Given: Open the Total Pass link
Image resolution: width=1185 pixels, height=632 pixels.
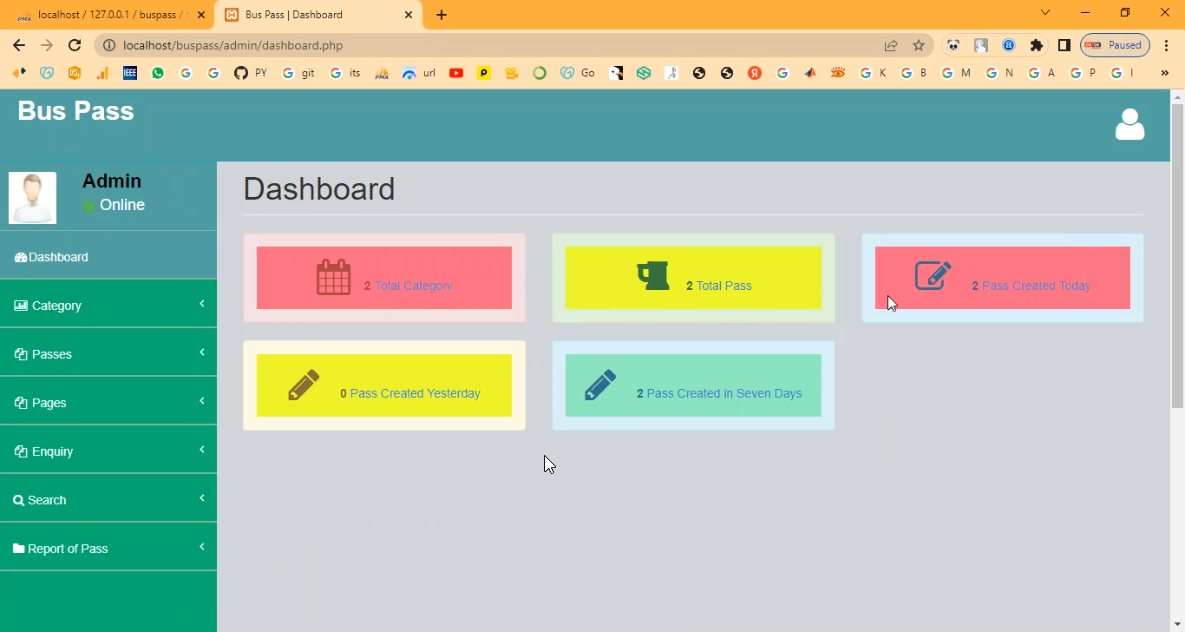Looking at the screenshot, I should coord(724,286).
